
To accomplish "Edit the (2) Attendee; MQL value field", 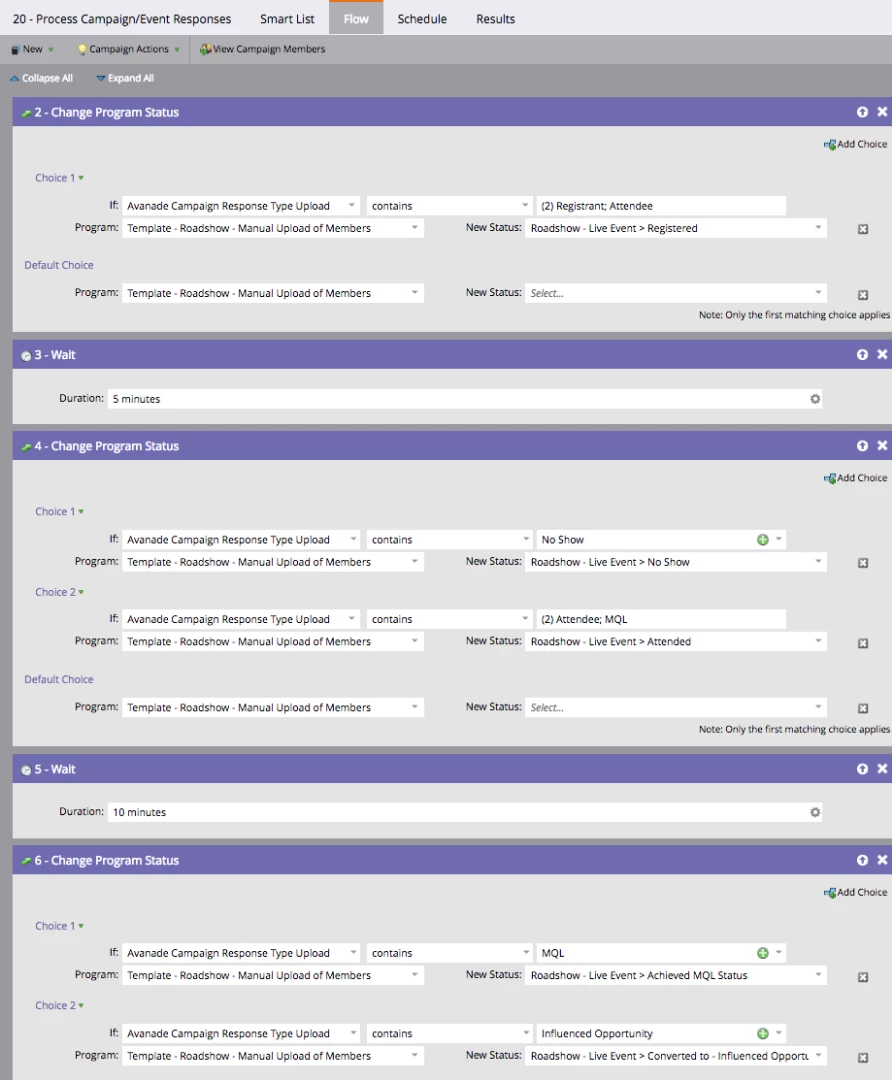I will point(661,619).
